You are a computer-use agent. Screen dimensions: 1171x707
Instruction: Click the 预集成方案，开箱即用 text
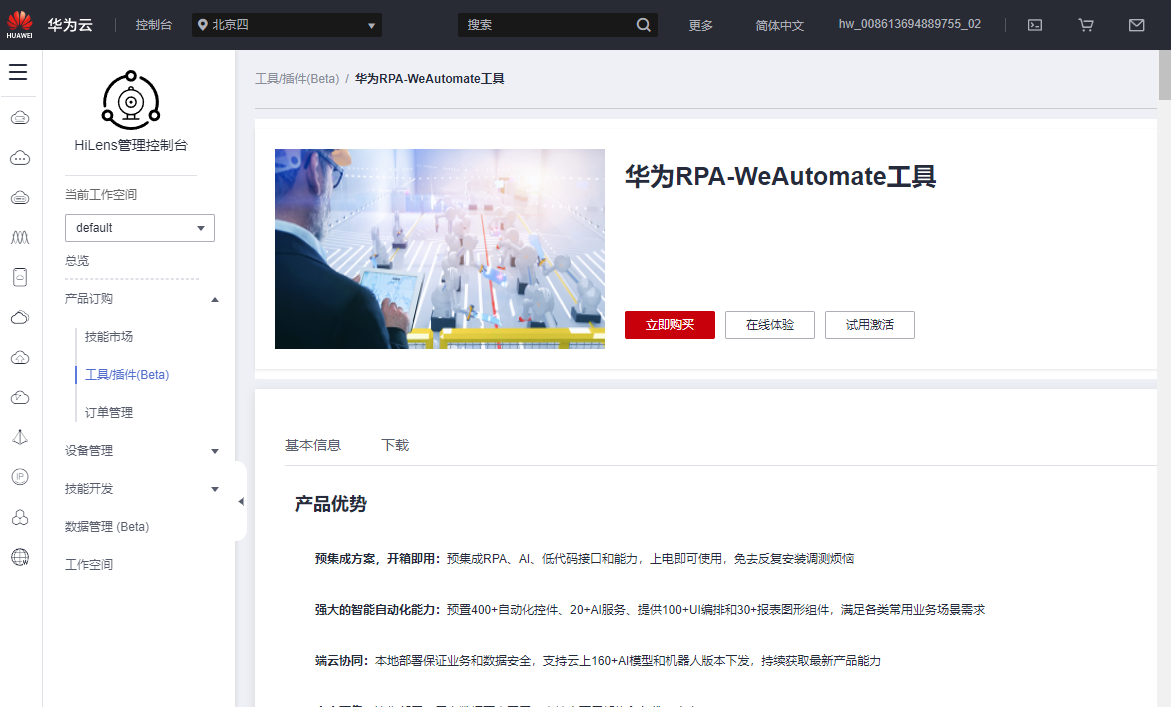pyautogui.click(x=377, y=558)
